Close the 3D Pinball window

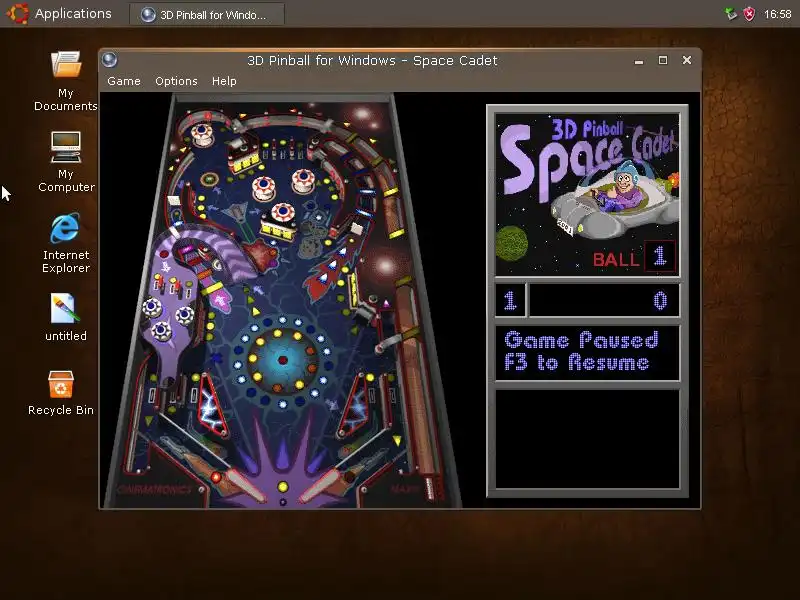pyautogui.click(x=687, y=60)
